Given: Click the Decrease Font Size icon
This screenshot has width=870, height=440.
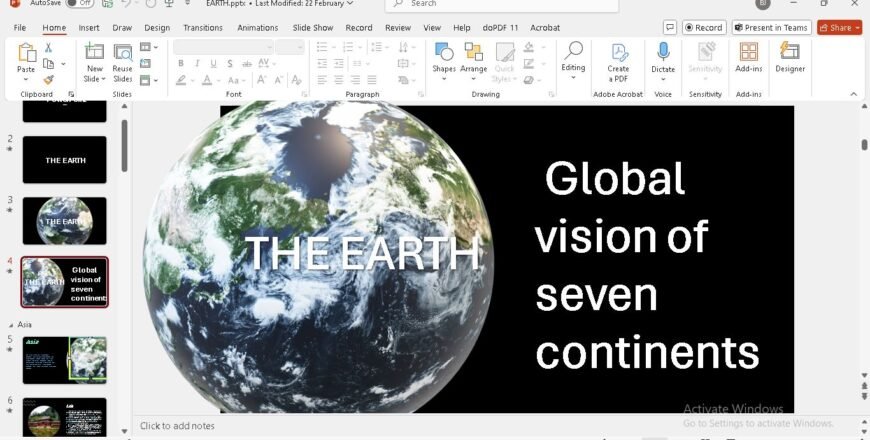Looking at the screenshot, I should click(x=277, y=80).
